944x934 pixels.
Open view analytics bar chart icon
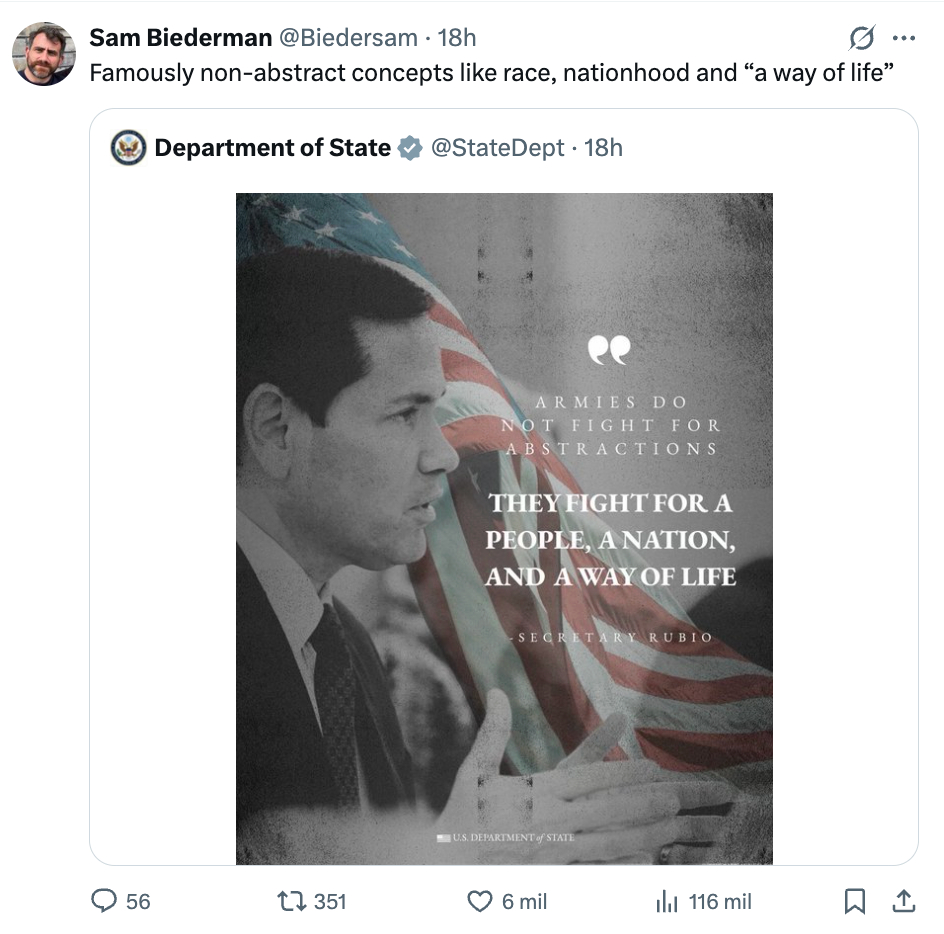click(x=667, y=901)
